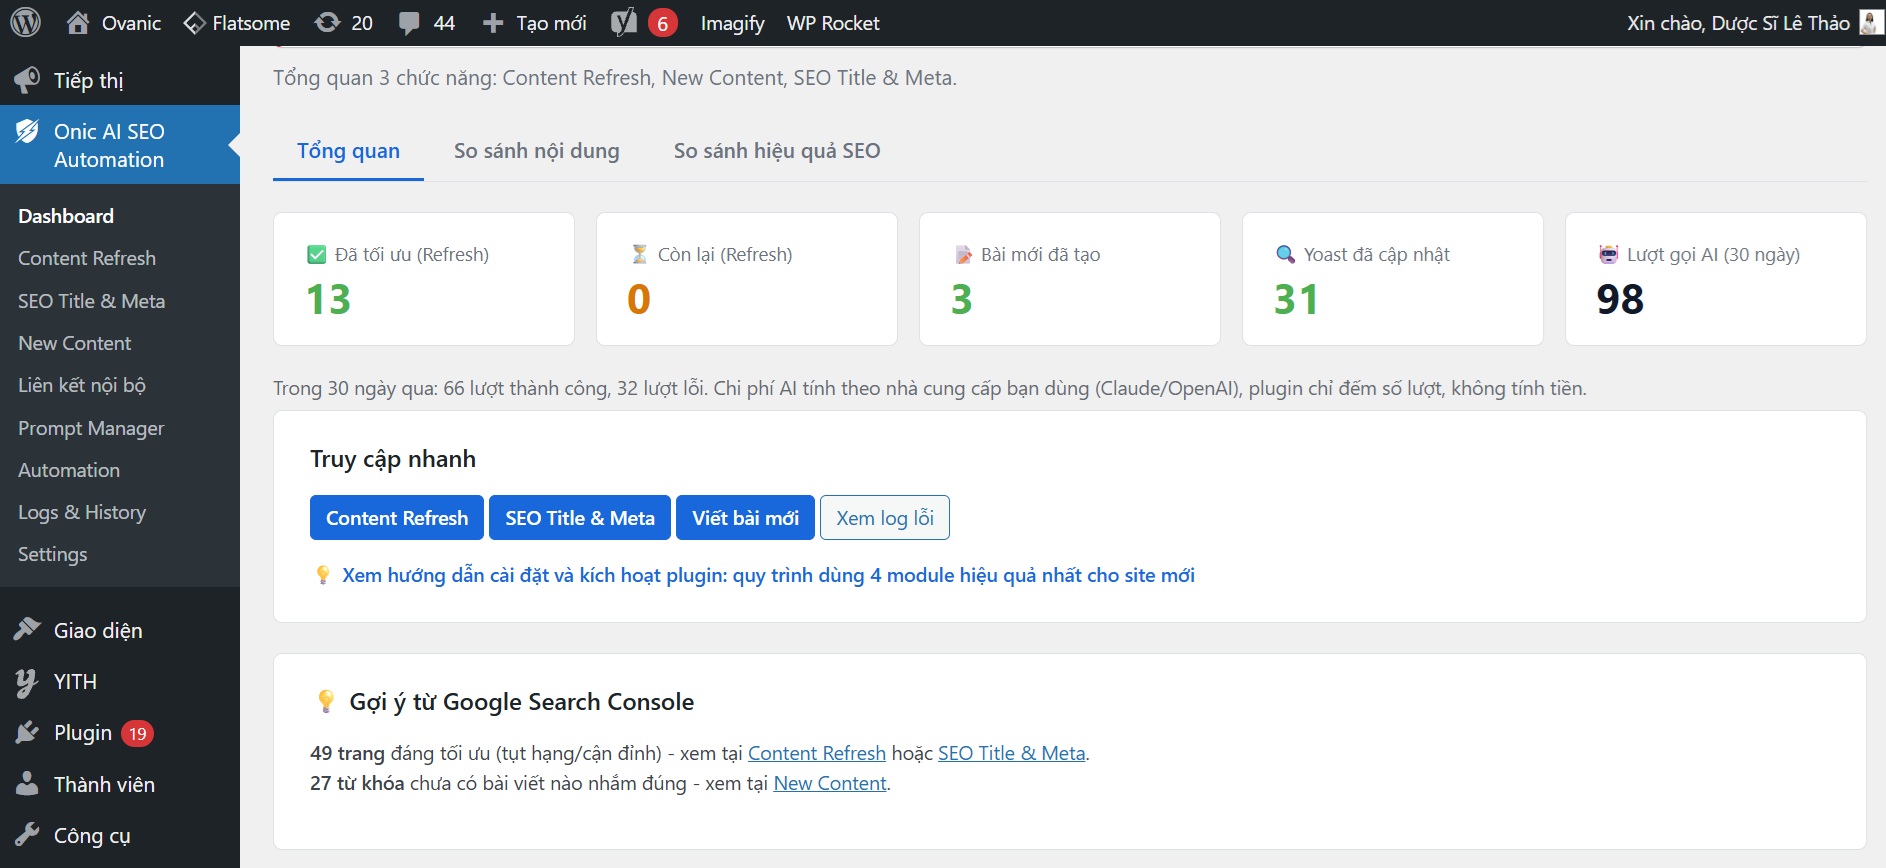This screenshot has height=868, width=1886.
Task: Click the Plugin plug icon
Action: pos(27,733)
